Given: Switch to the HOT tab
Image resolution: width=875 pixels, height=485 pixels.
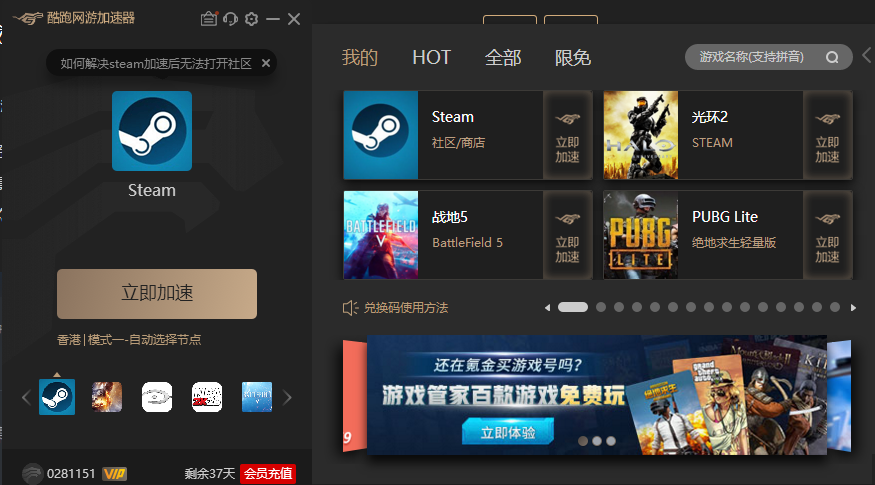Looking at the screenshot, I should coord(431,57).
